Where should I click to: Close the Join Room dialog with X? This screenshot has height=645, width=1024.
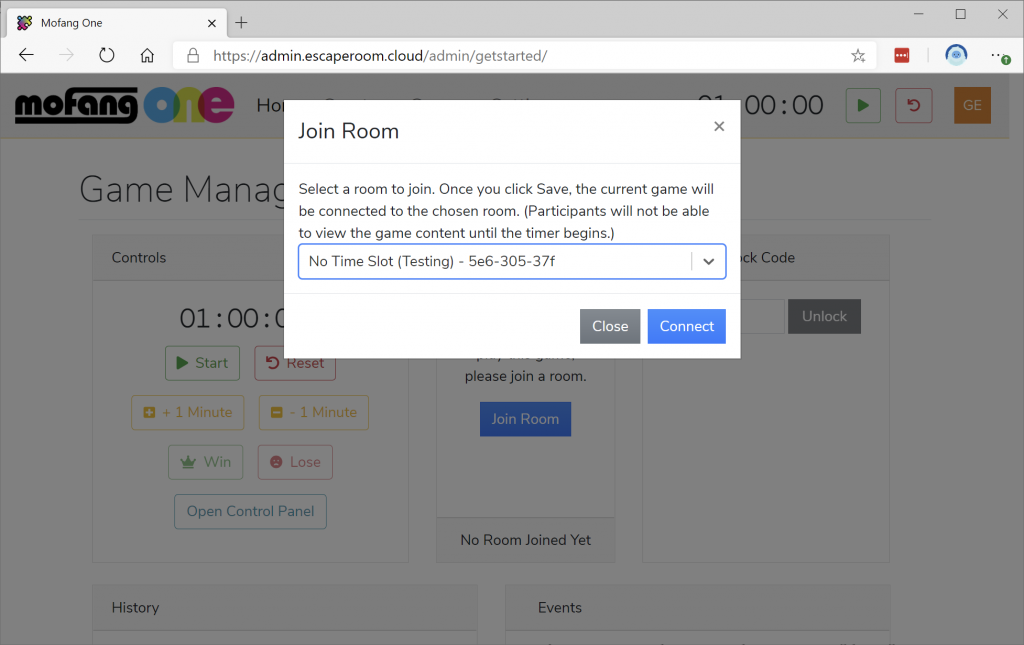(719, 127)
